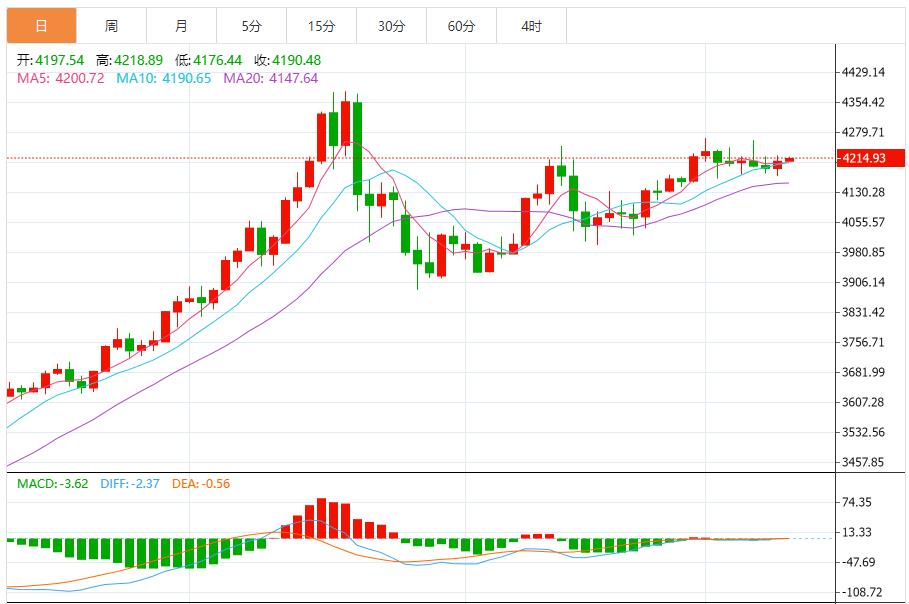Click the 74.35 MACD axis label

858,502
